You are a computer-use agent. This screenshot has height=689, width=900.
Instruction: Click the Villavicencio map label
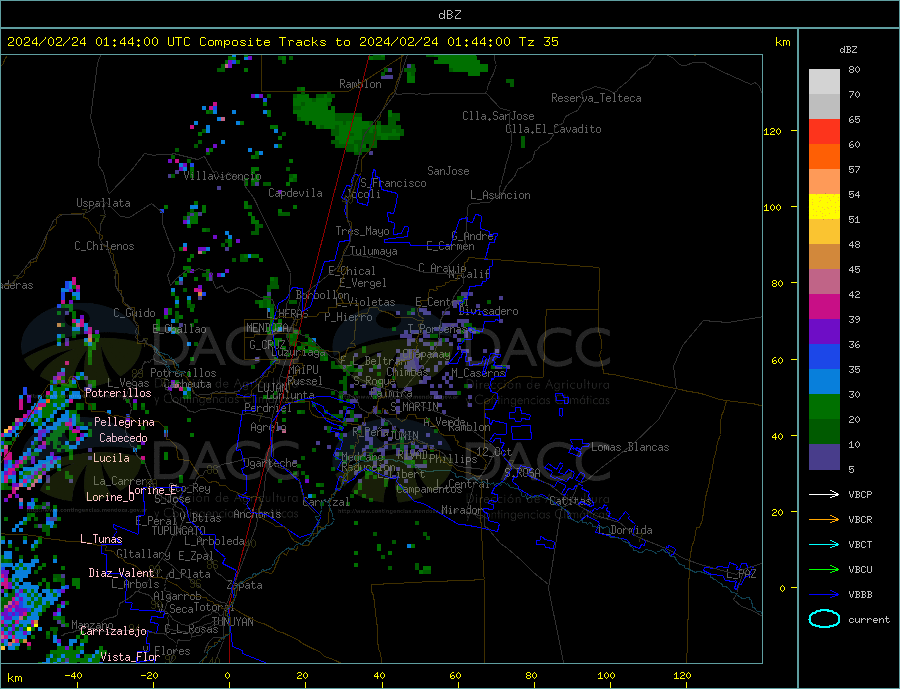222,176
